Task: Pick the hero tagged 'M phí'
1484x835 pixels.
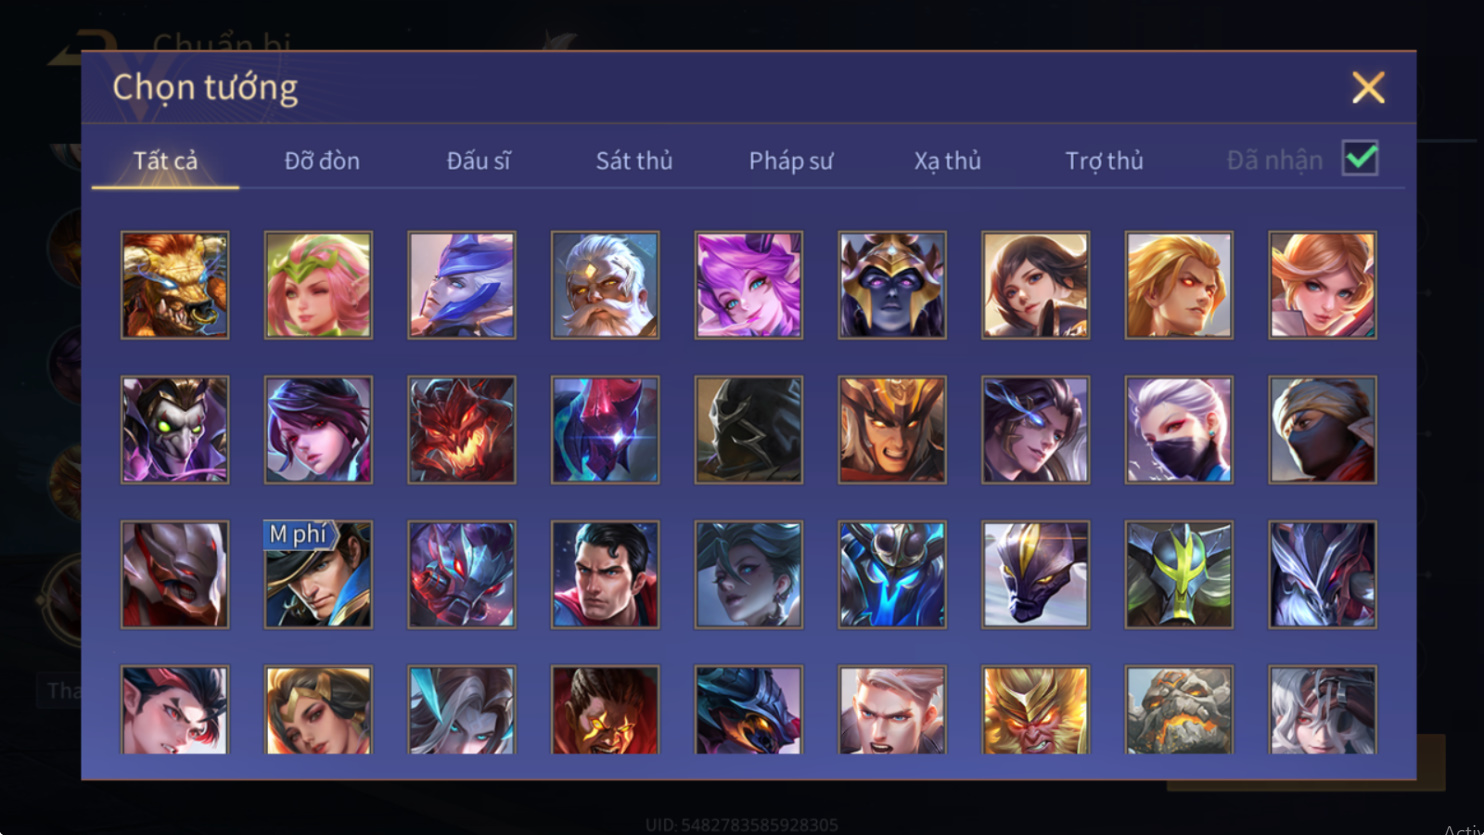Action: [x=318, y=575]
